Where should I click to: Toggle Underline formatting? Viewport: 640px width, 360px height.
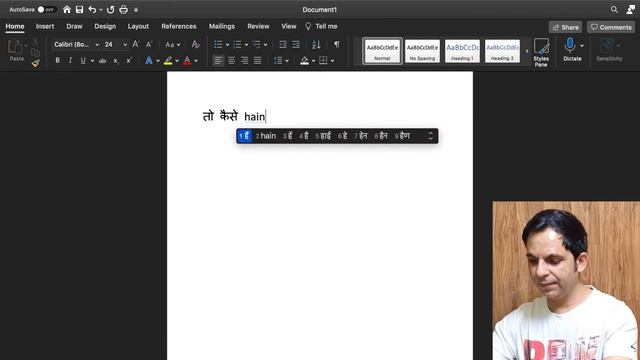[x=83, y=60]
